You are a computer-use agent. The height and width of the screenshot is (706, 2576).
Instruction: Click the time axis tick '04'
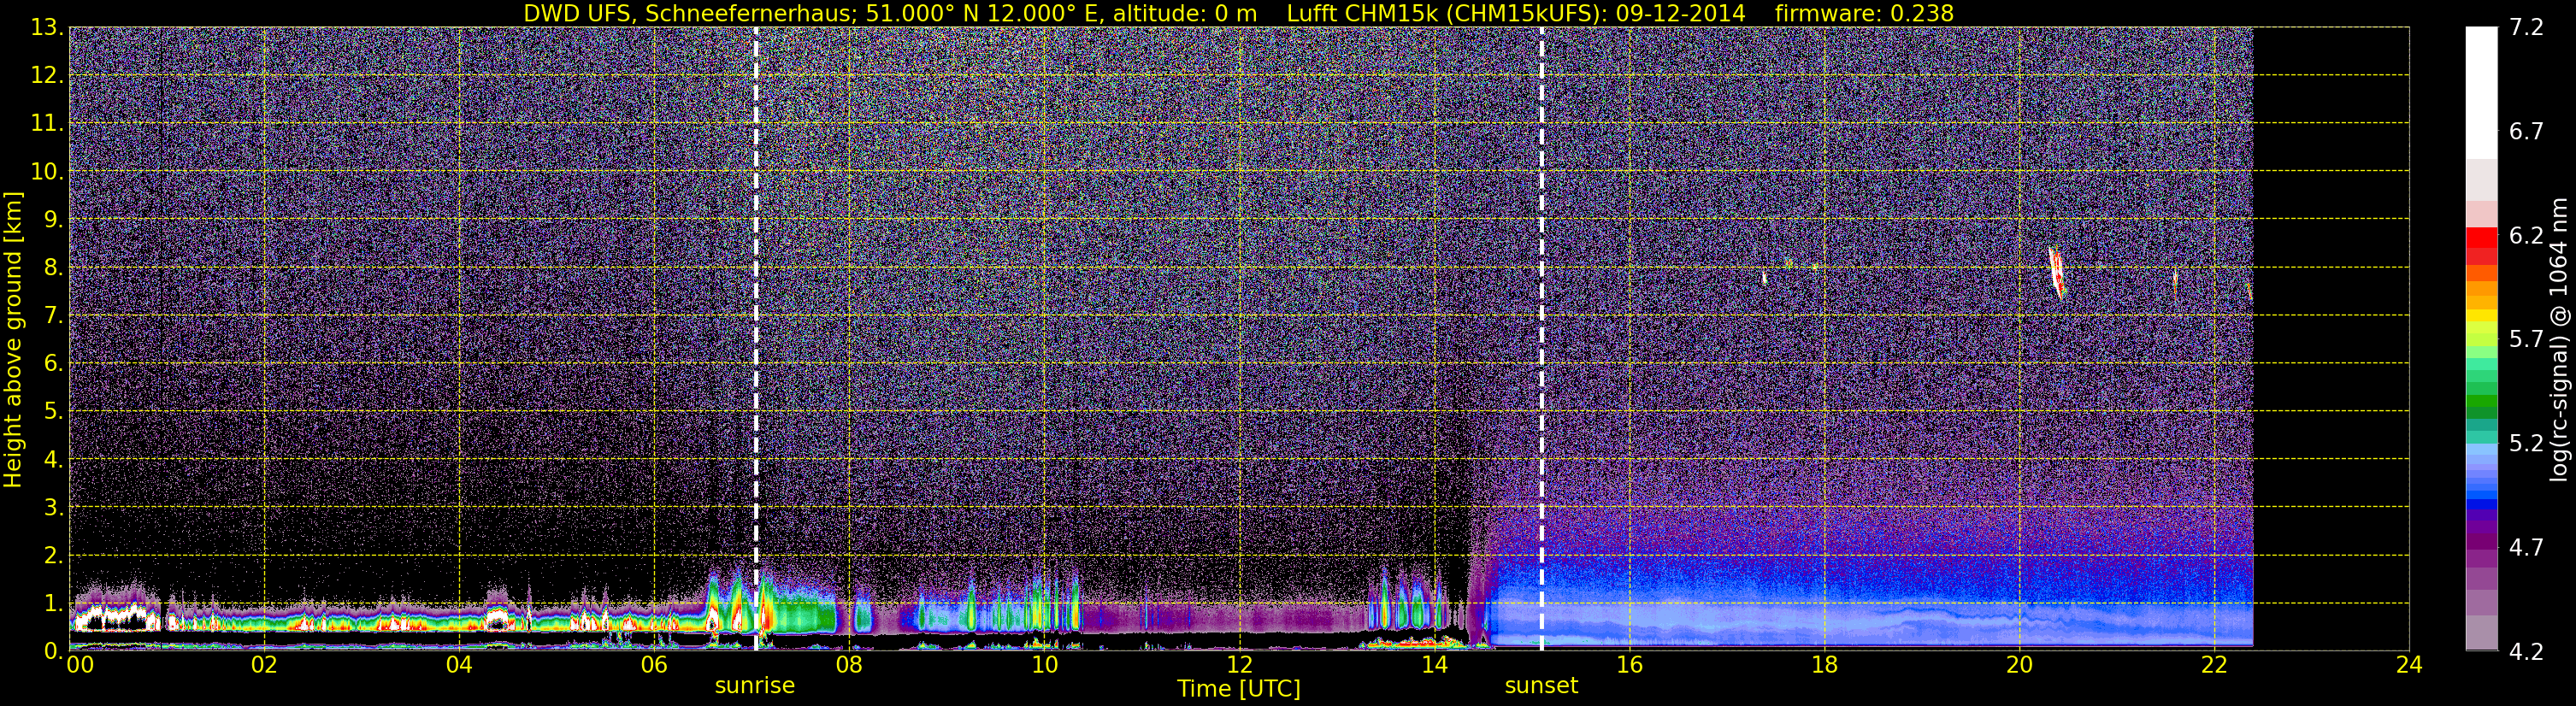[459, 665]
